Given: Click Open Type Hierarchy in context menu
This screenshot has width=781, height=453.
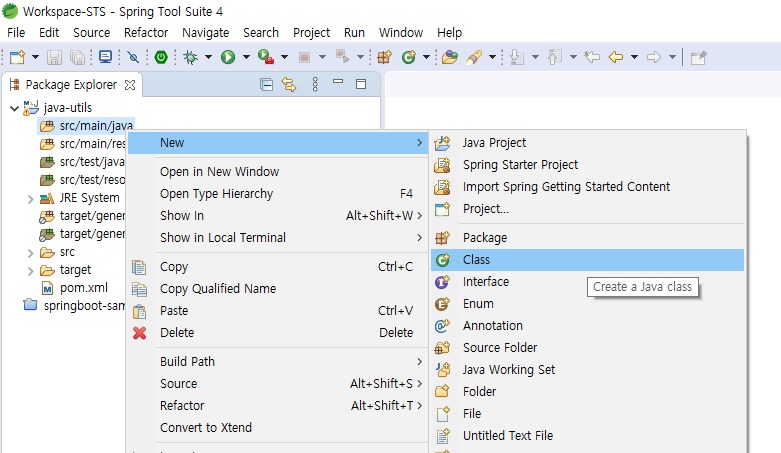Looking at the screenshot, I should tap(278, 193).
